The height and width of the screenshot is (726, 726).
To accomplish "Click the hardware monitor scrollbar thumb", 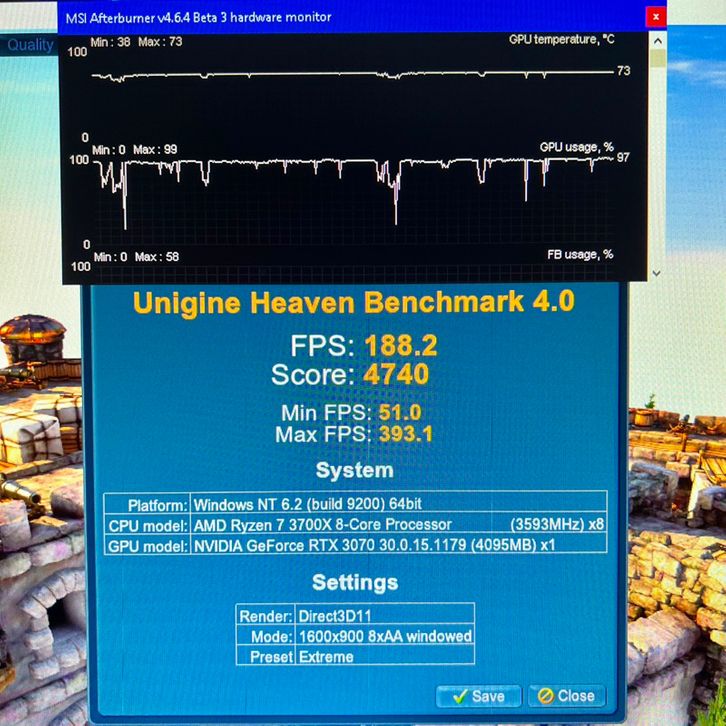I will [x=657, y=60].
